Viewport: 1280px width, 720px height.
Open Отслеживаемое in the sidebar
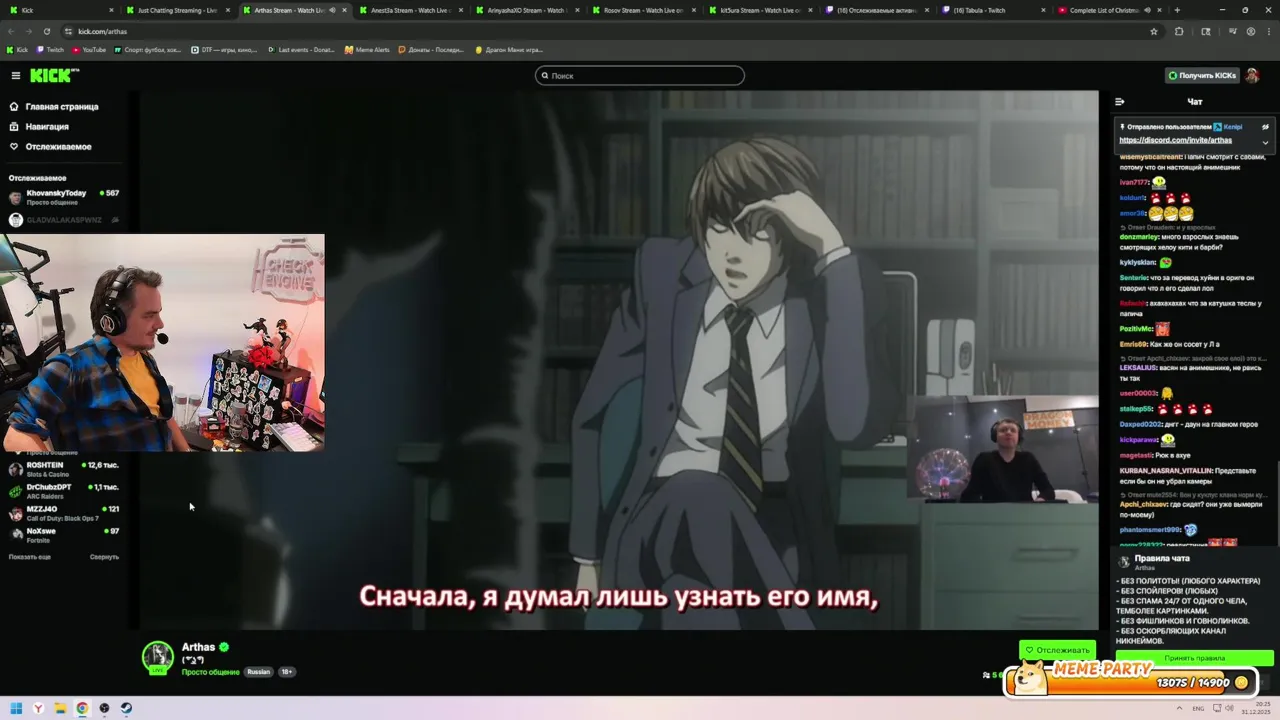coord(51,147)
